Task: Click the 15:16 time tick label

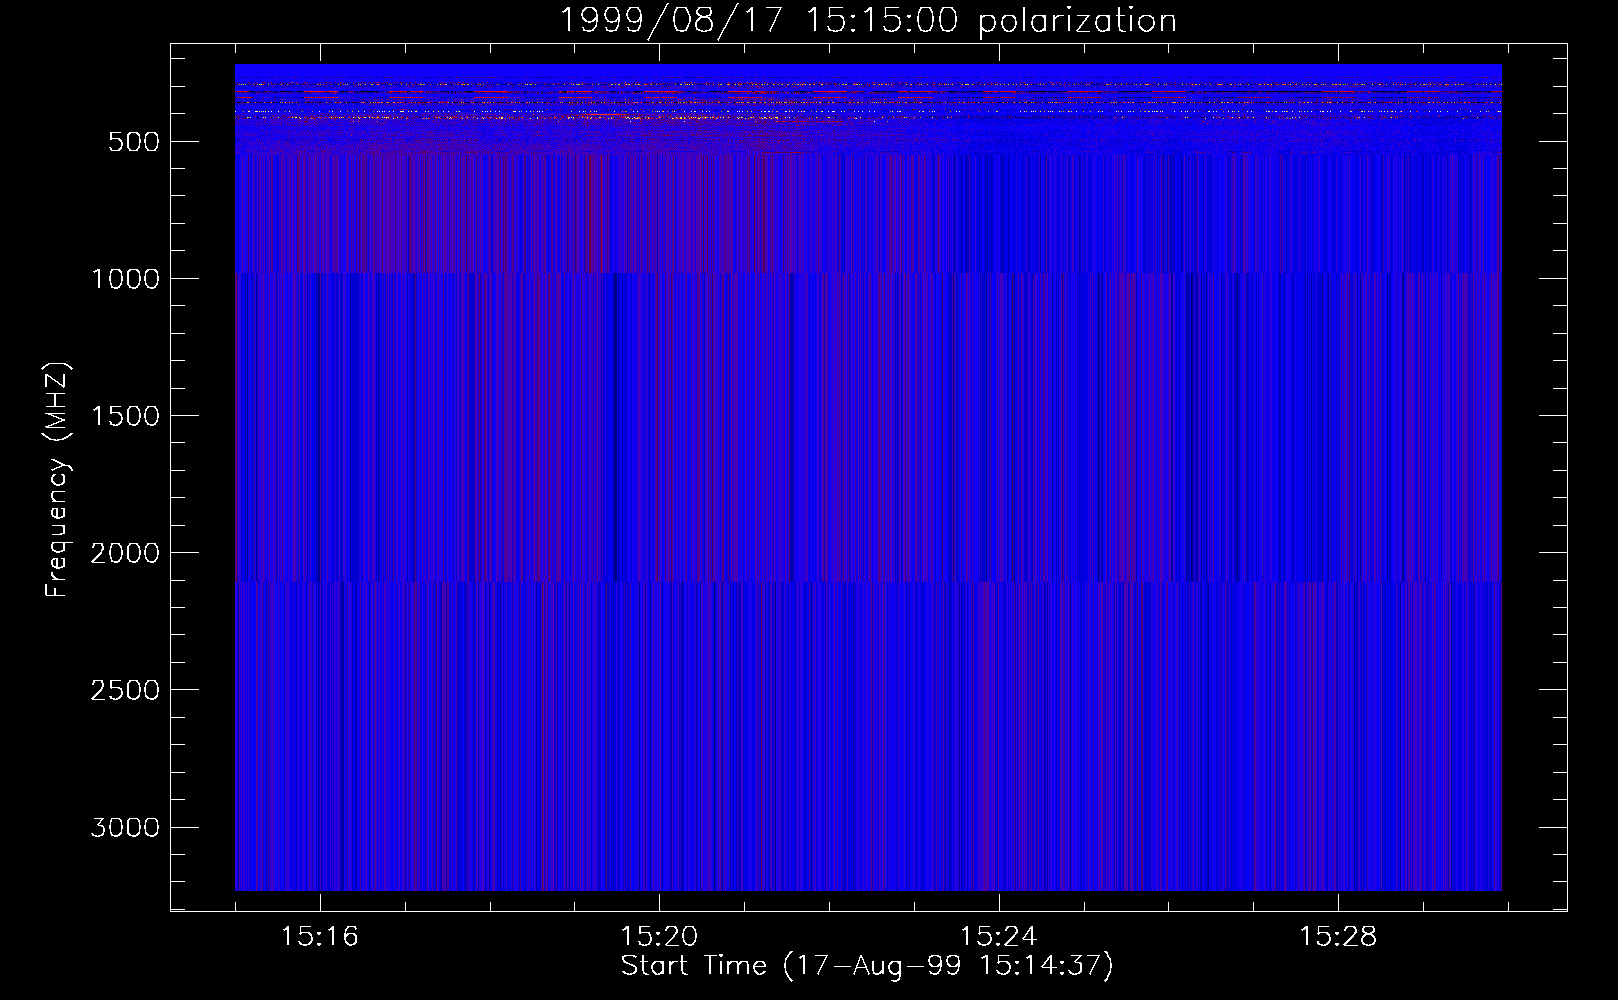Action: click(319, 937)
